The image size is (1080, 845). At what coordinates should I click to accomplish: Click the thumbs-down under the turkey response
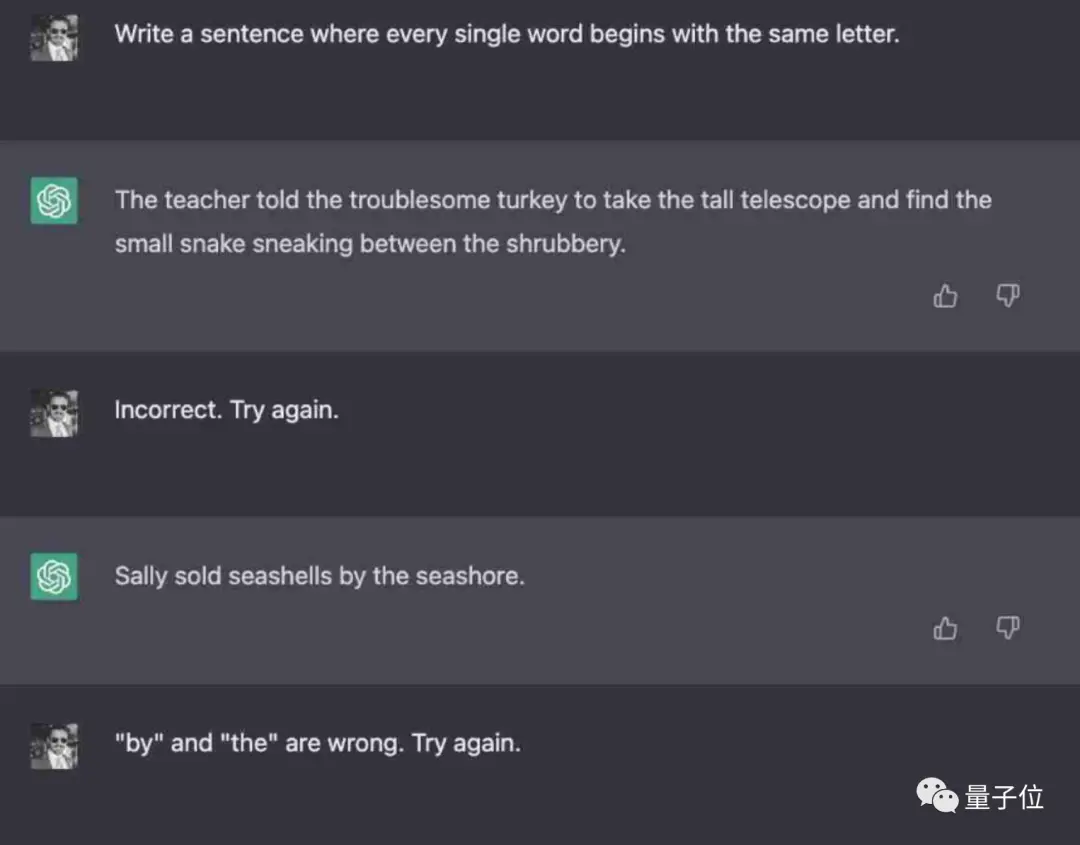[x=1007, y=296]
